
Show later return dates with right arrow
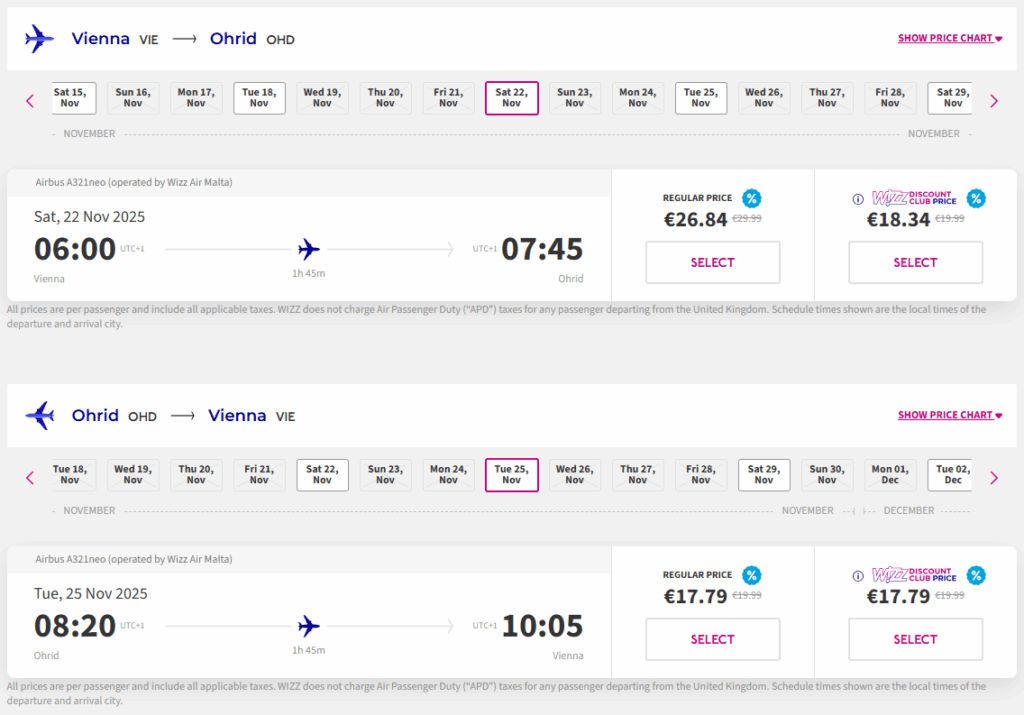point(993,477)
